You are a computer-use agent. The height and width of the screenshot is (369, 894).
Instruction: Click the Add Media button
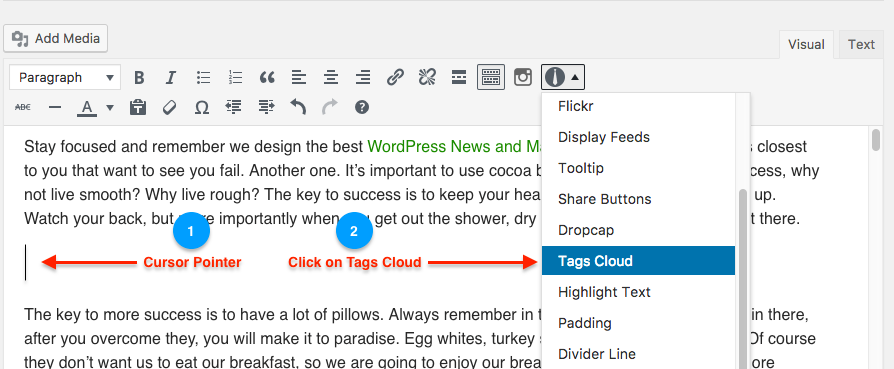[x=55, y=39]
